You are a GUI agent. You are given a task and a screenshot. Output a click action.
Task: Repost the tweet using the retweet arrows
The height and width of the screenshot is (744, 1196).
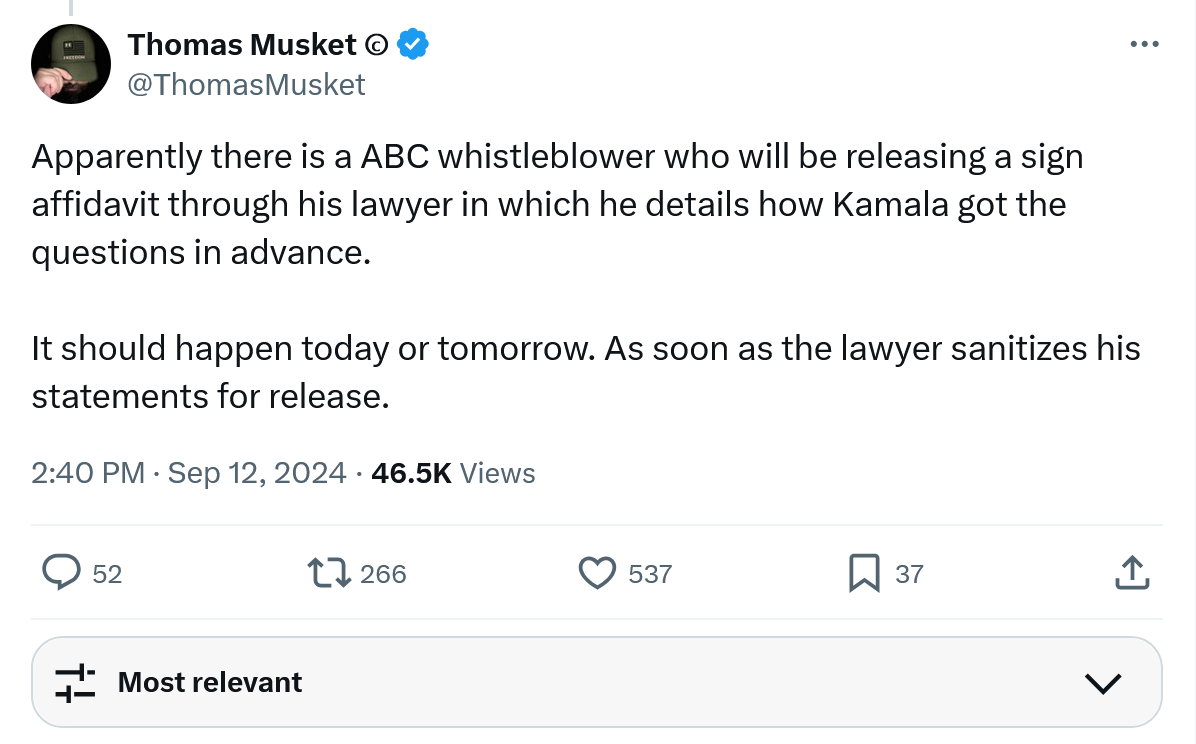329,573
